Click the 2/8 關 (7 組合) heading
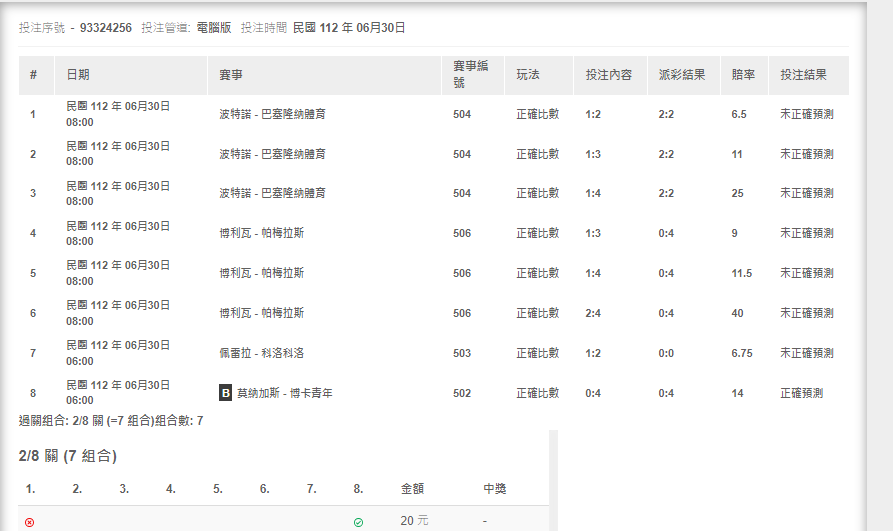 click(68, 456)
